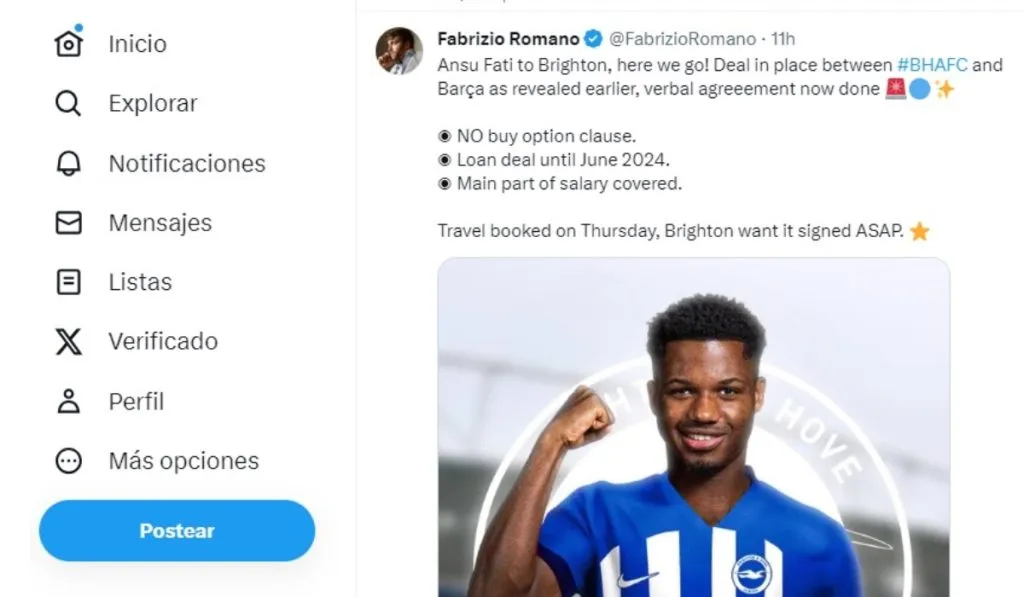The width and height of the screenshot is (1024, 597).
Task: Open the Inicio menu label
Action: point(137,44)
